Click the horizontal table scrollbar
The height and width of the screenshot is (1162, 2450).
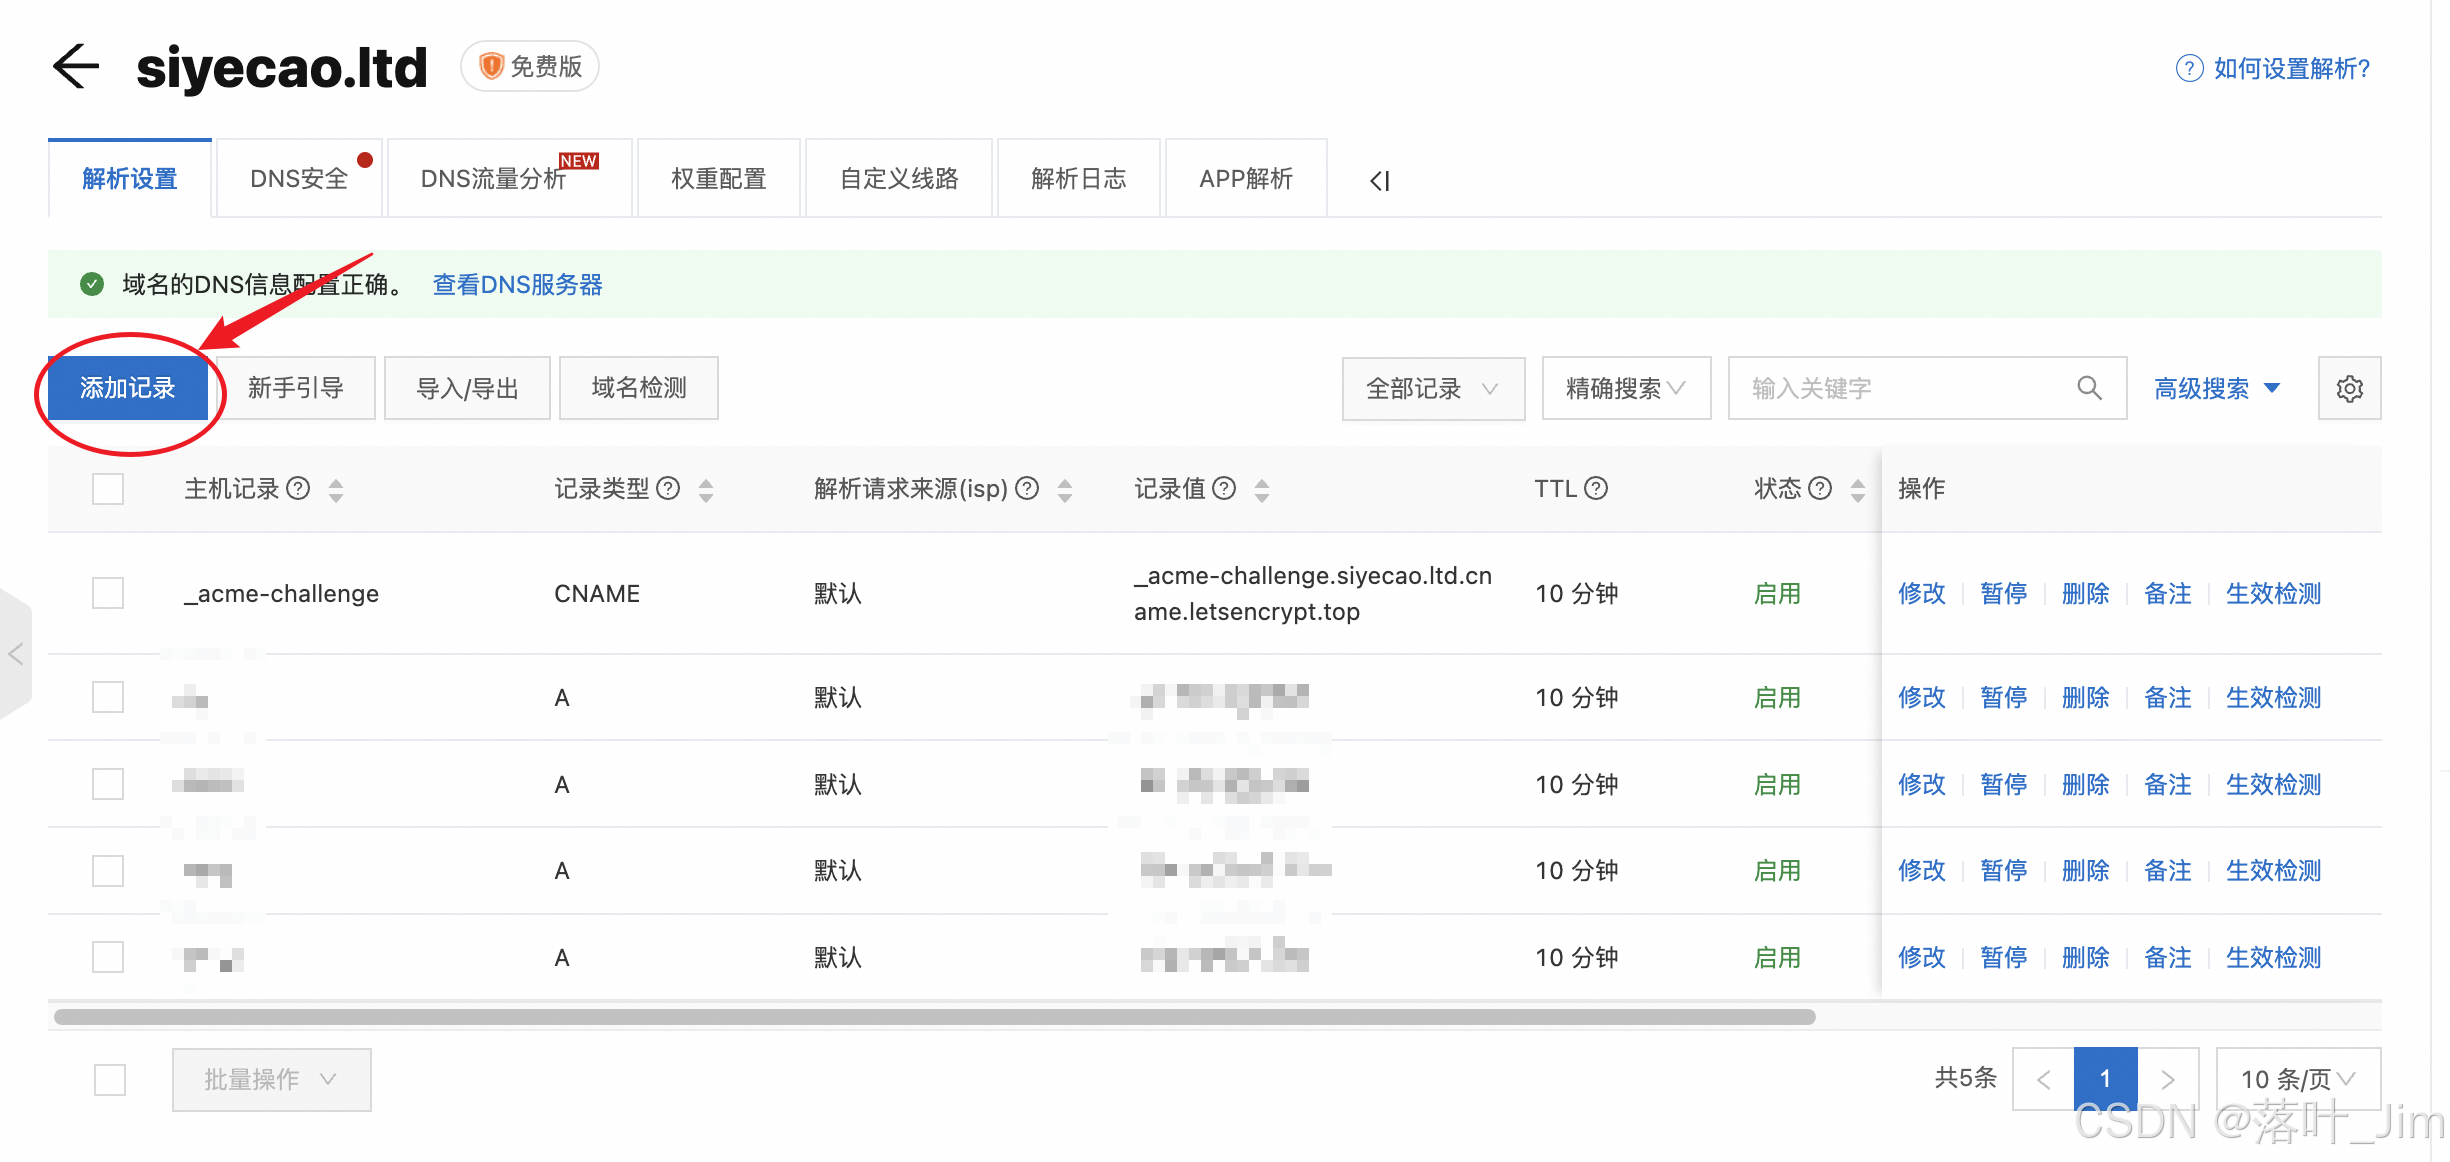click(934, 1017)
